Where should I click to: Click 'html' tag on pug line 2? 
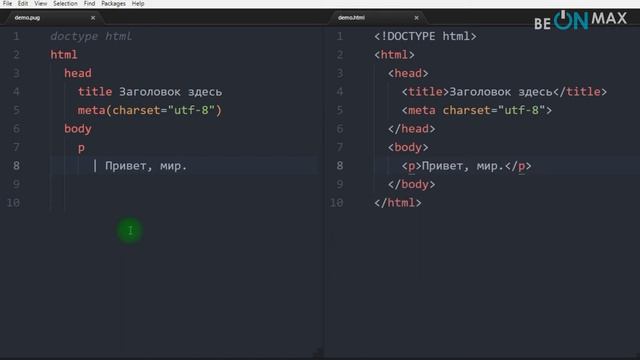pos(64,55)
